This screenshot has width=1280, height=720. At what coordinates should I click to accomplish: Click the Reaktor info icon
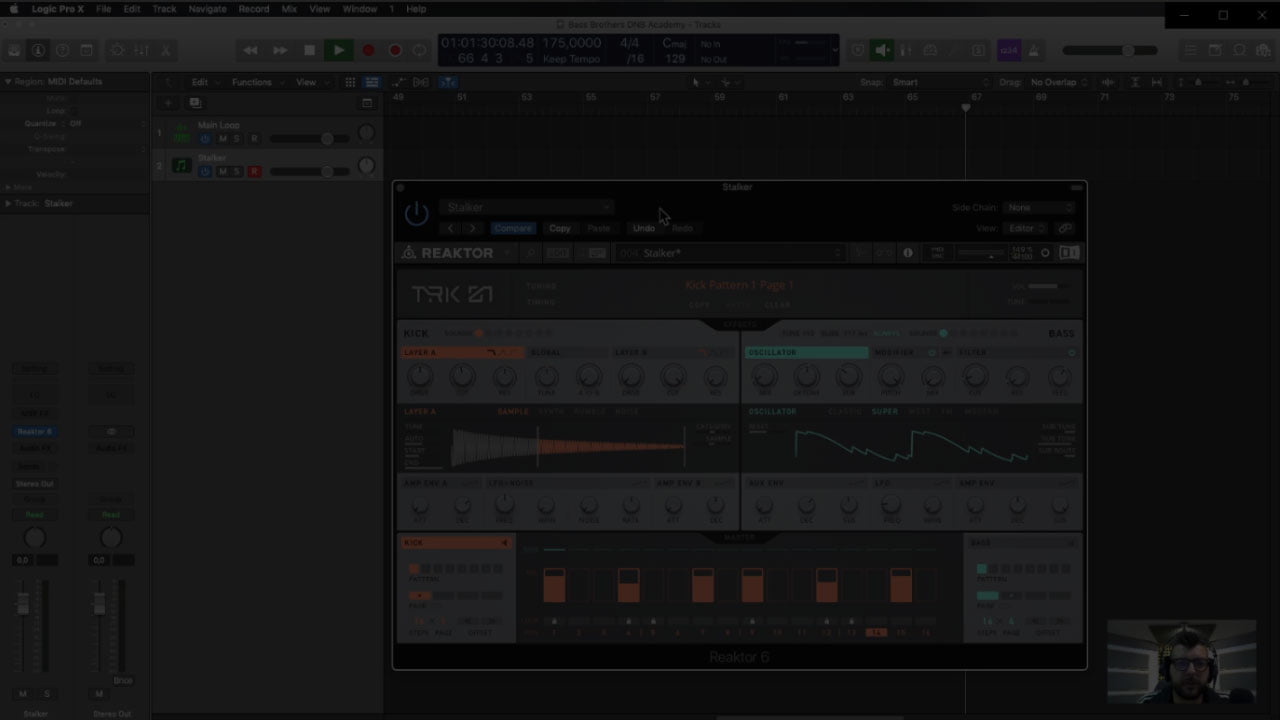tap(908, 253)
